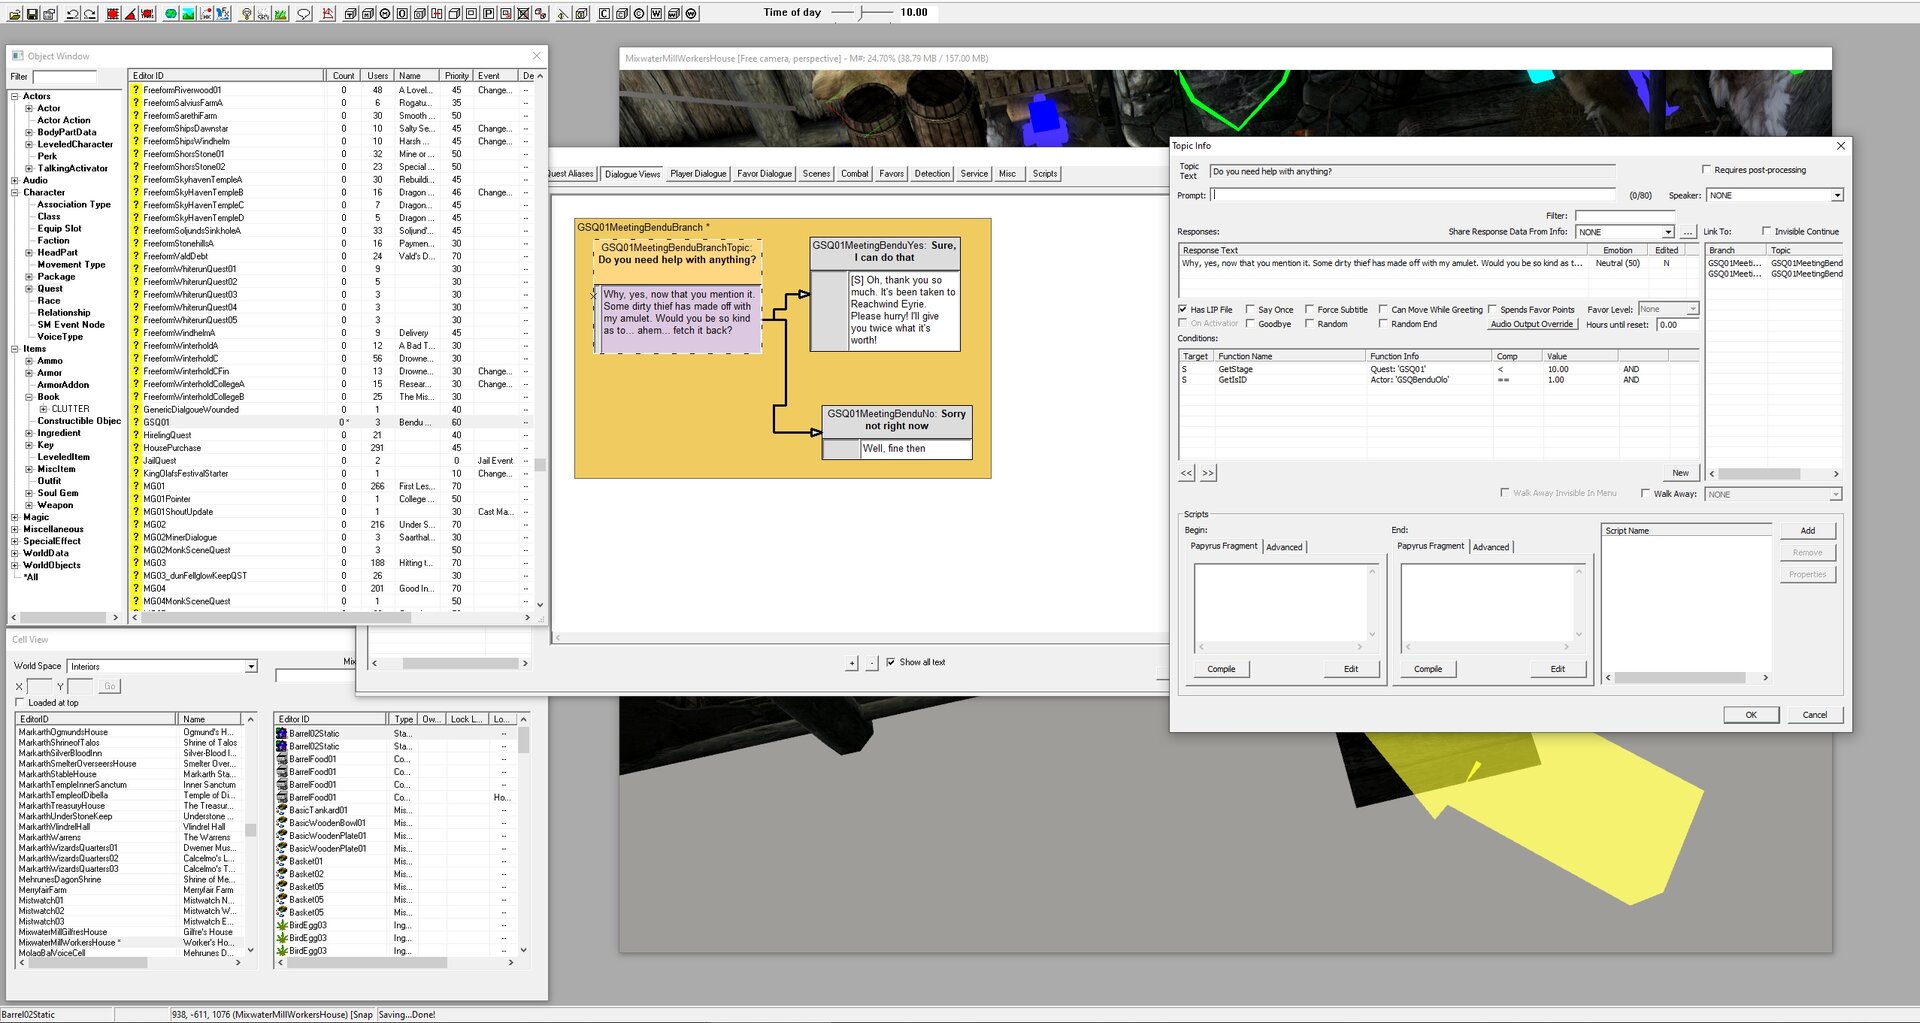Toggle the Show all text checkbox
The height and width of the screenshot is (1023, 1920).
point(891,662)
